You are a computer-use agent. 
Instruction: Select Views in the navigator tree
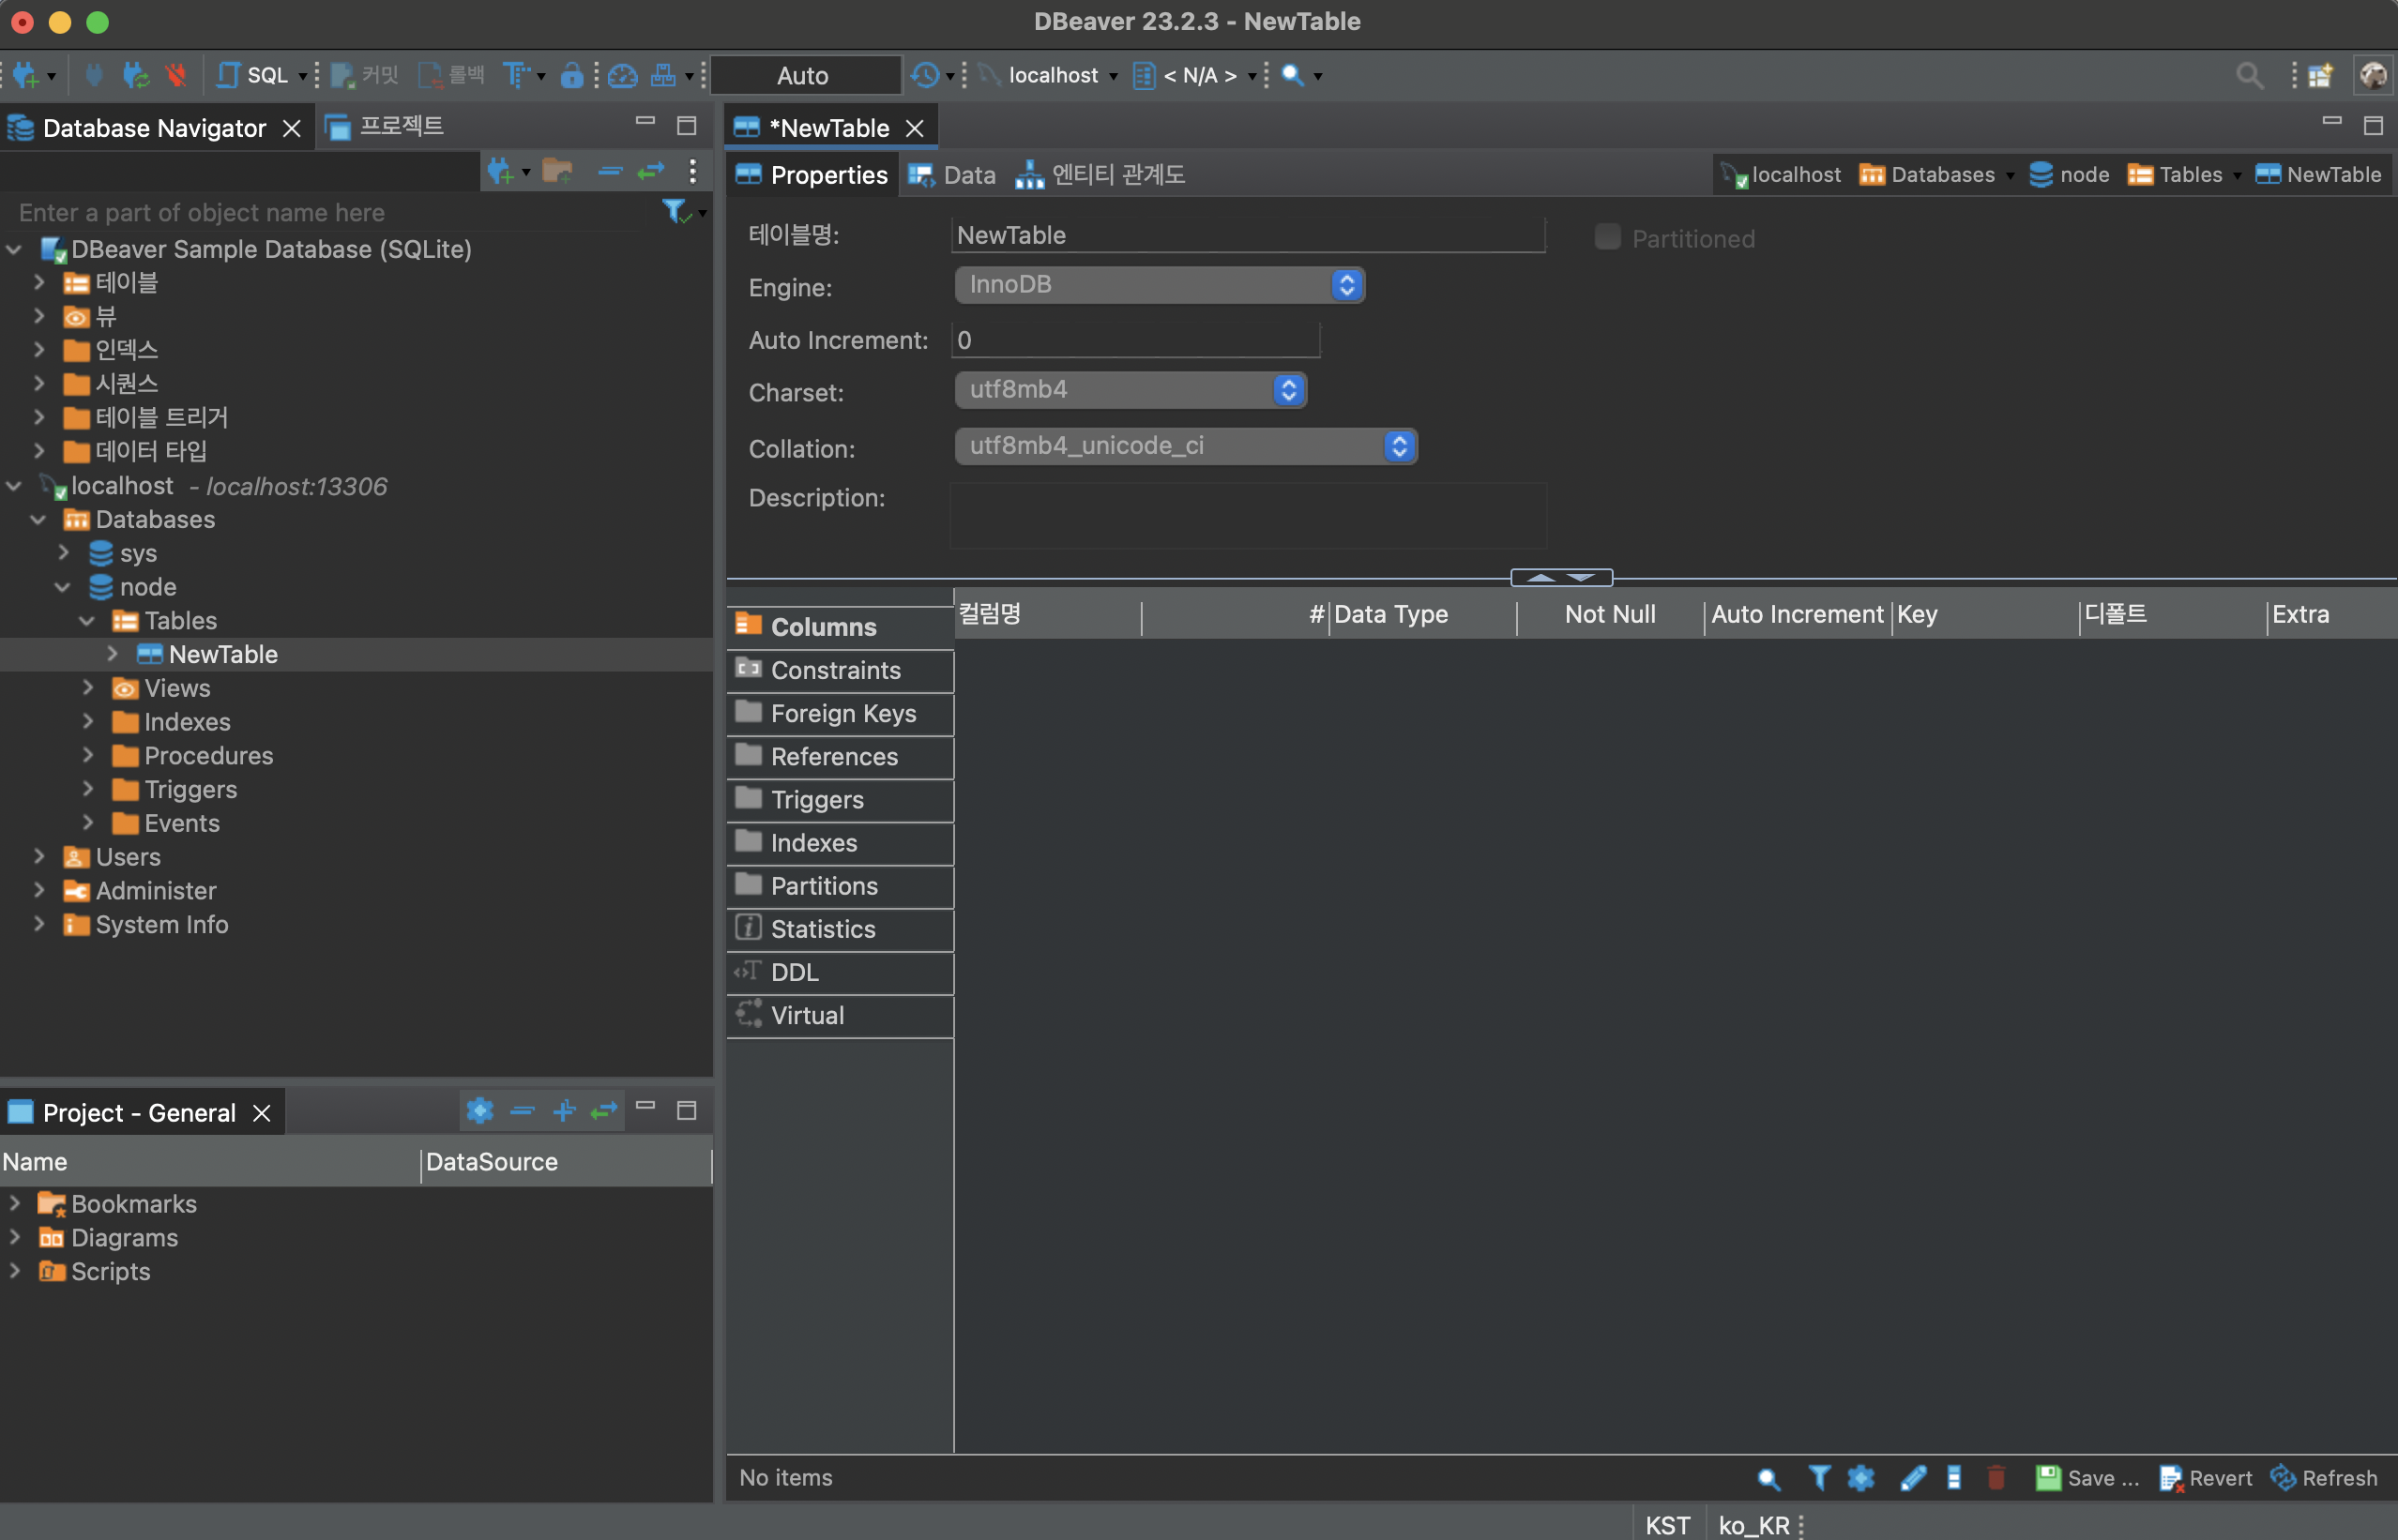(177, 688)
